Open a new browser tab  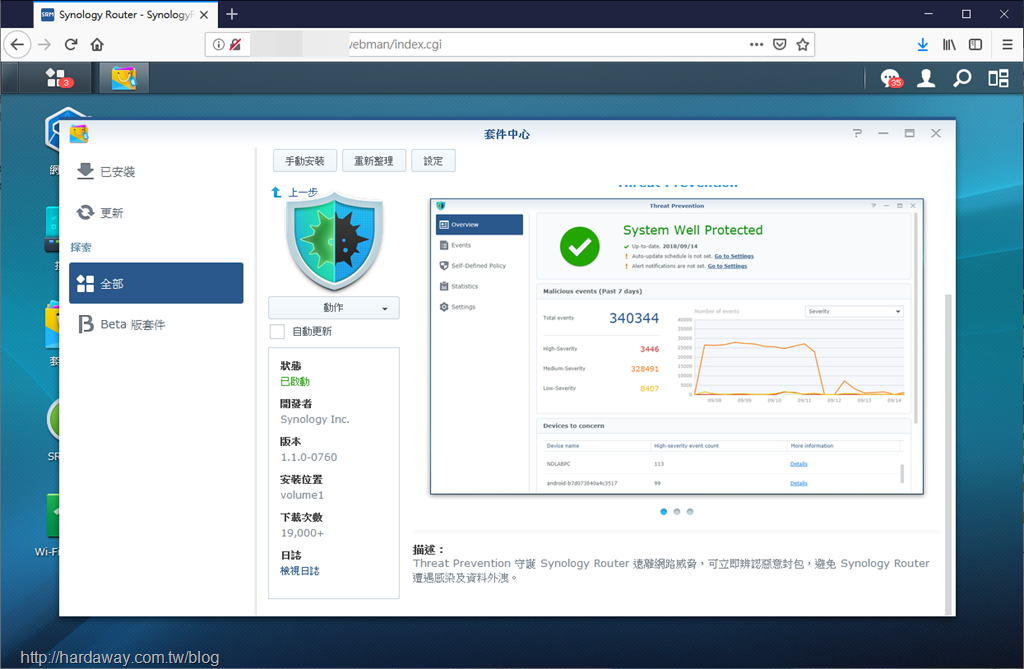point(232,14)
